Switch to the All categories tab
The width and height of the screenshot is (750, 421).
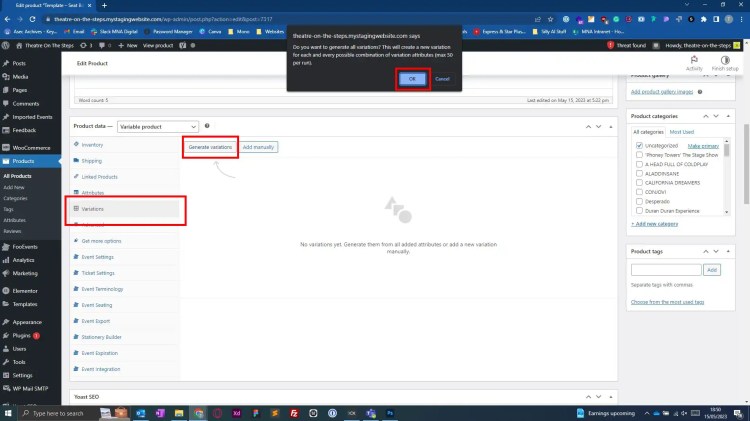click(648, 132)
